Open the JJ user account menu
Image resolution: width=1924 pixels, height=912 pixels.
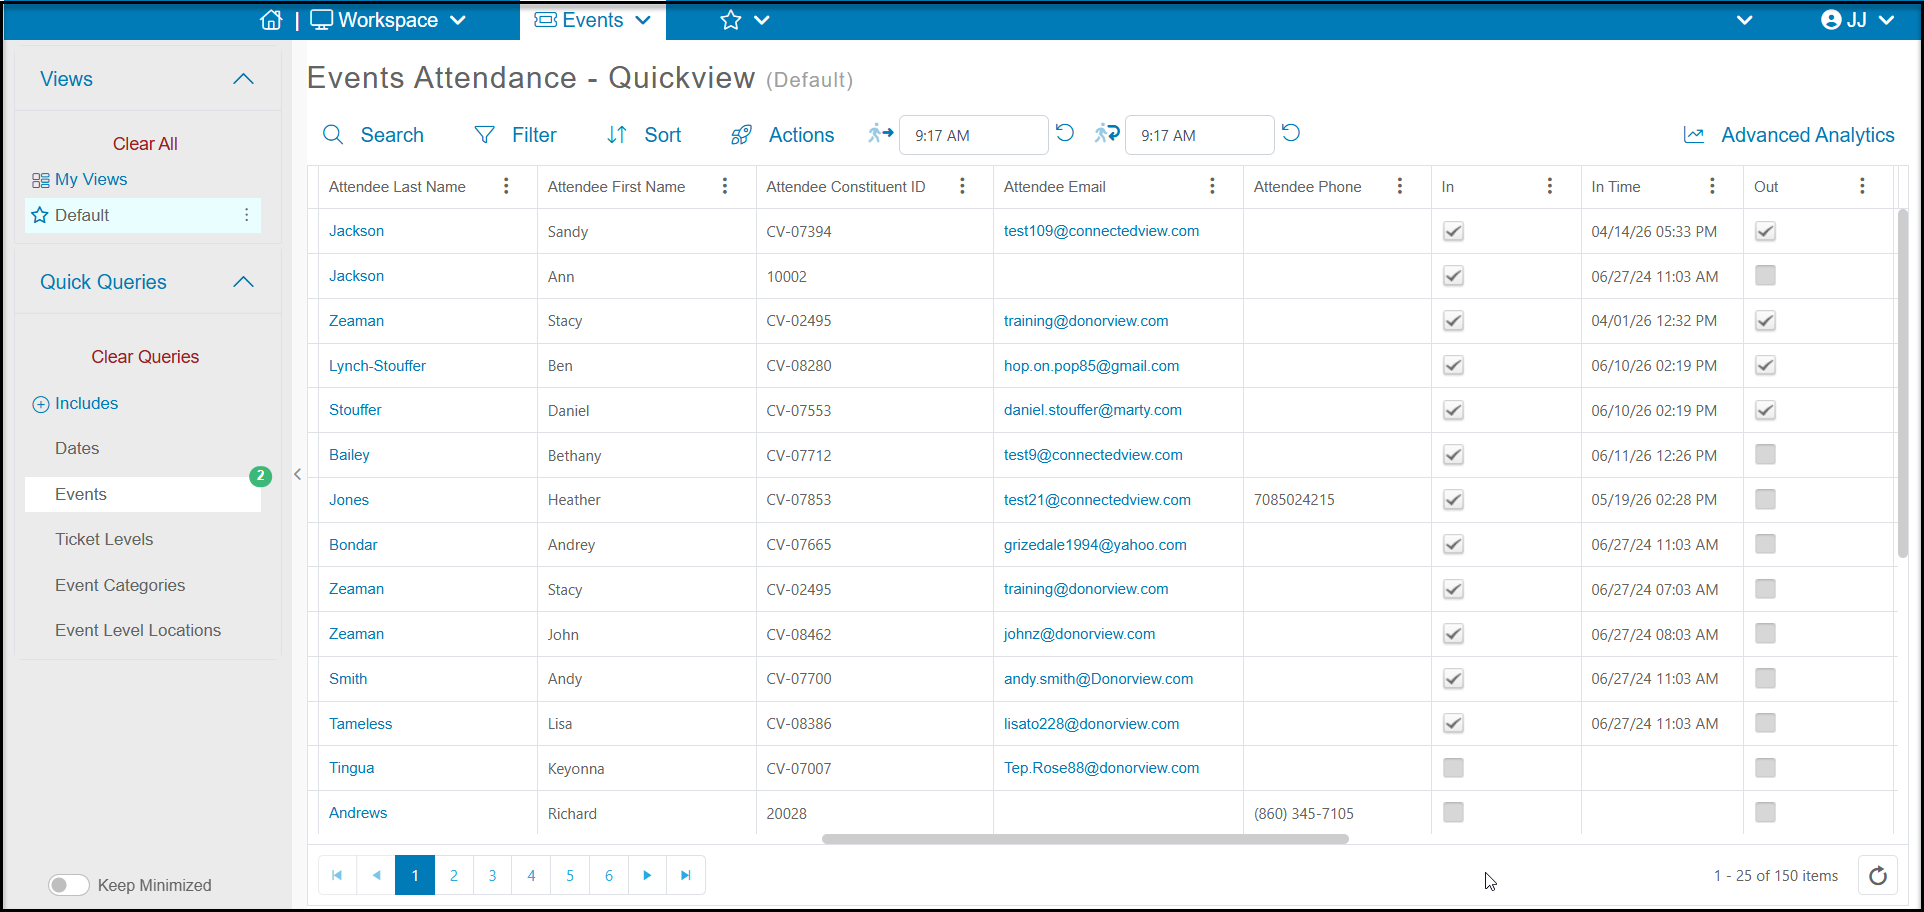point(1857,20)
